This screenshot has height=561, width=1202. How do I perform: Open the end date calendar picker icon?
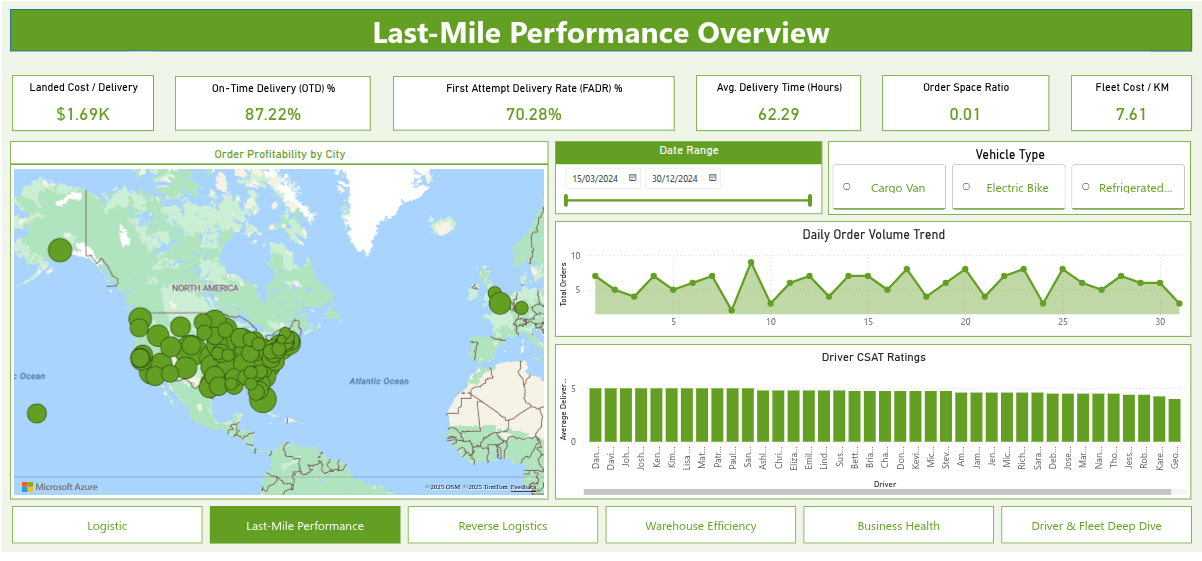712,179
